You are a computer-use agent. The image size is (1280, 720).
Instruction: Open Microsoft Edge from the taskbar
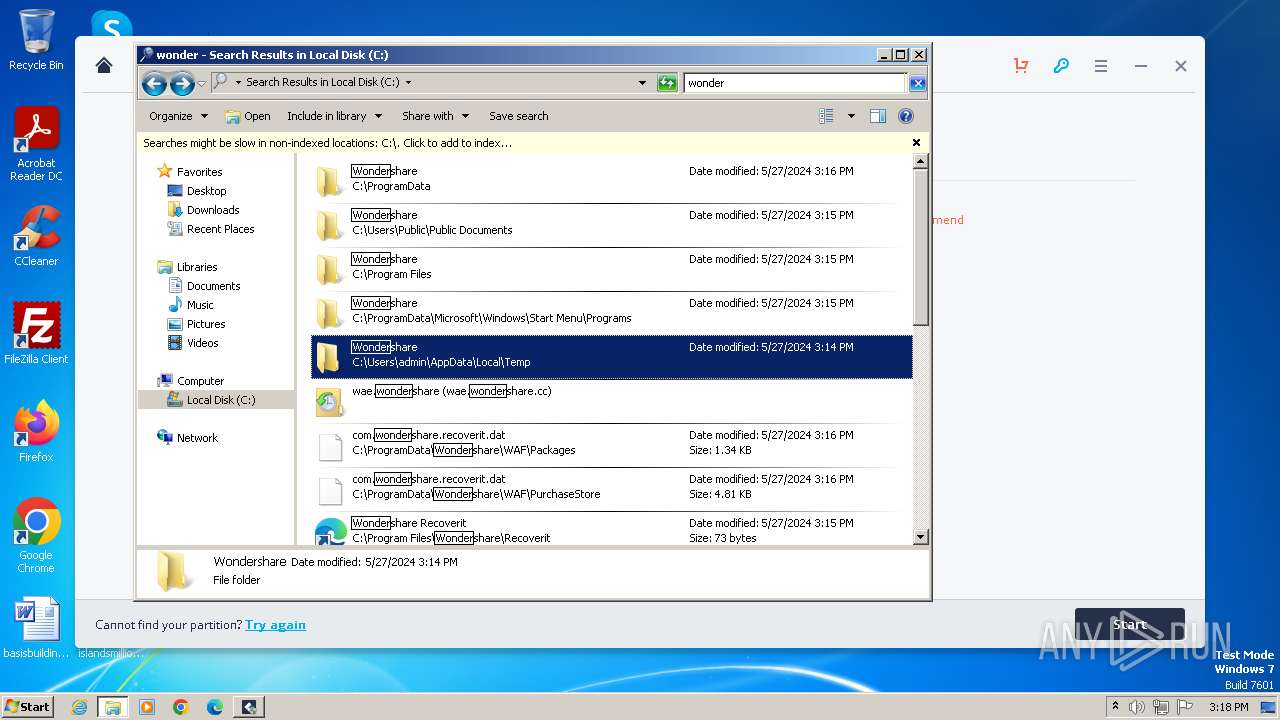(x=215, y=707)
